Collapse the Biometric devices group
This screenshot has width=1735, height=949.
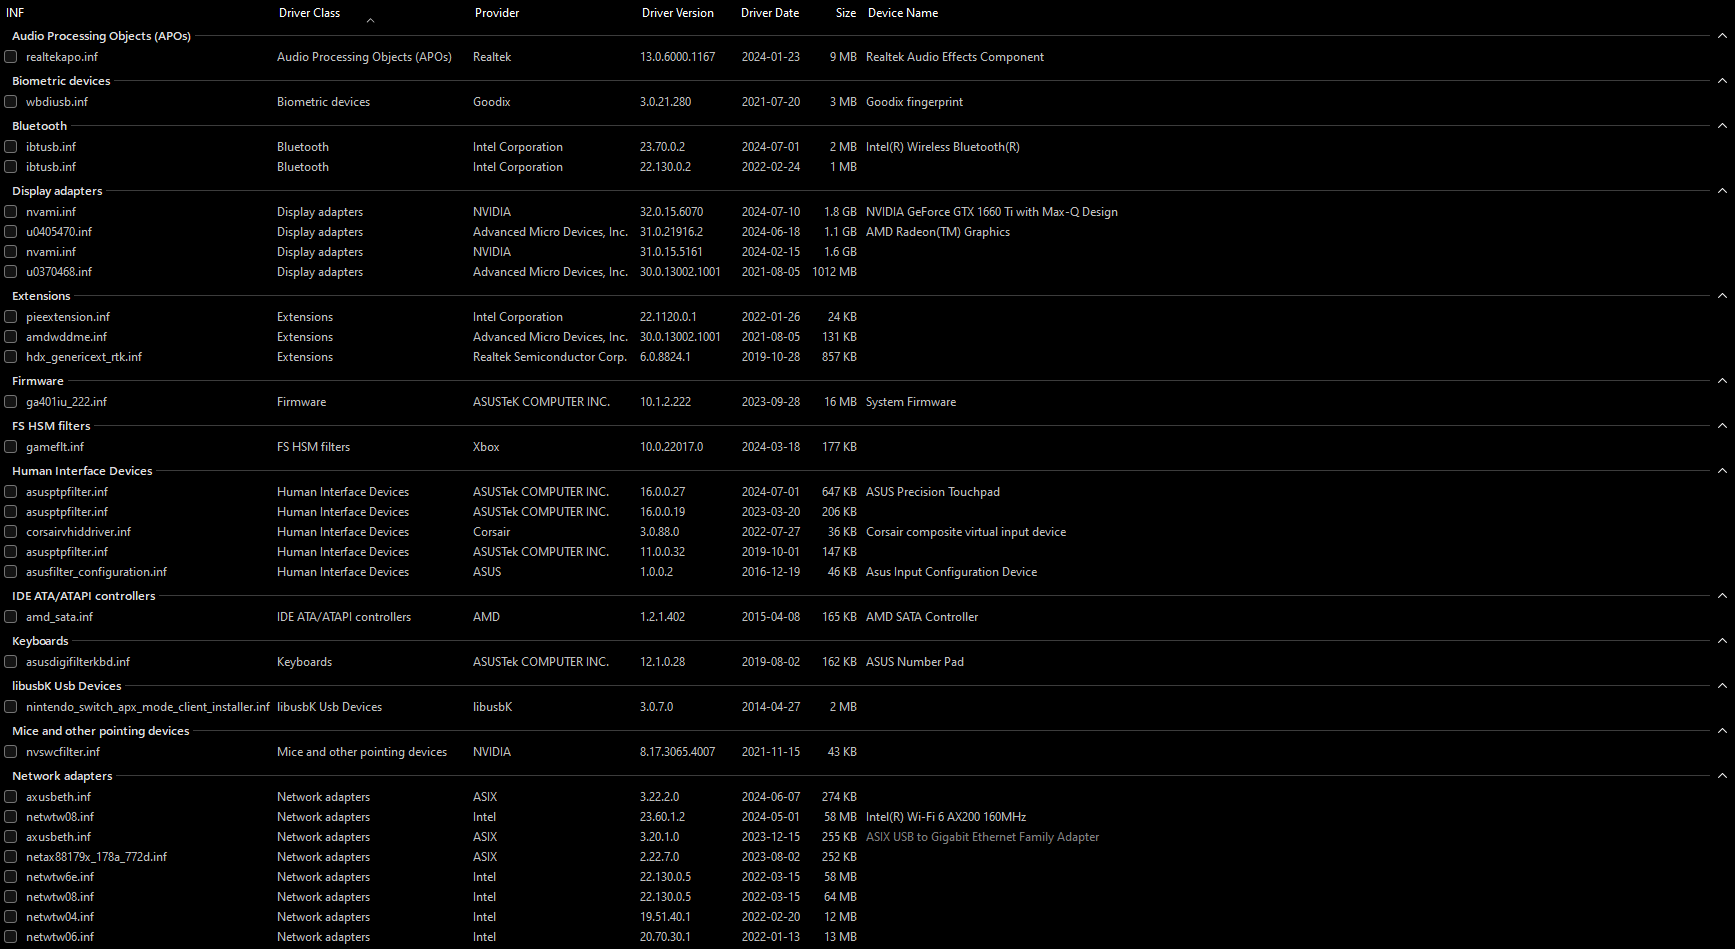1722,81
